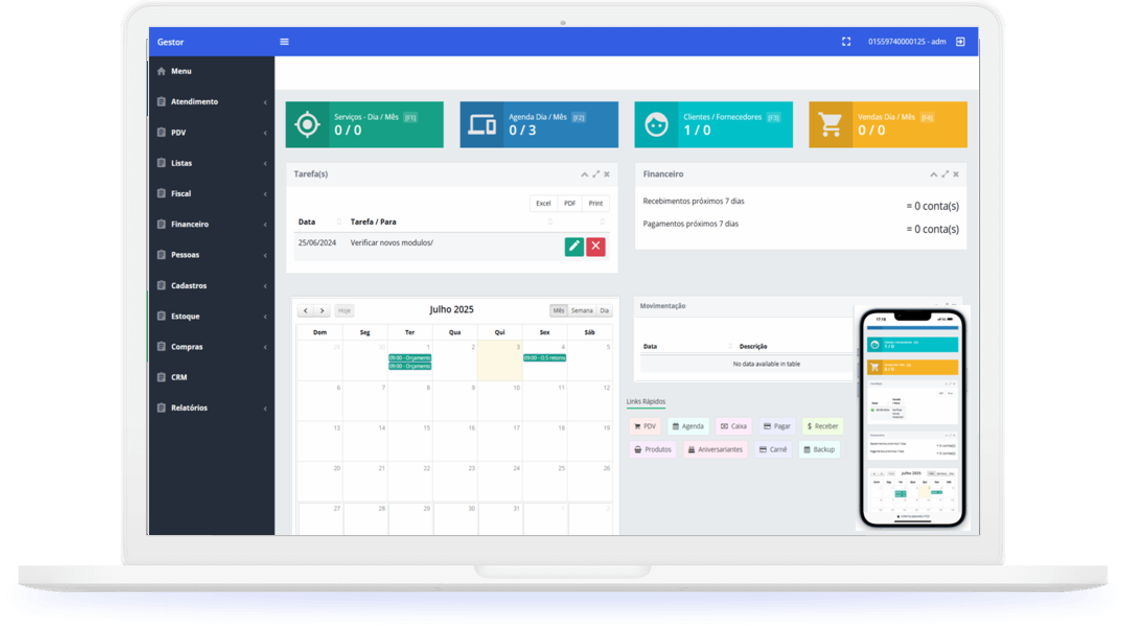Export tasks with the Excel button
1126x630 pixels.
click(543, 203)
